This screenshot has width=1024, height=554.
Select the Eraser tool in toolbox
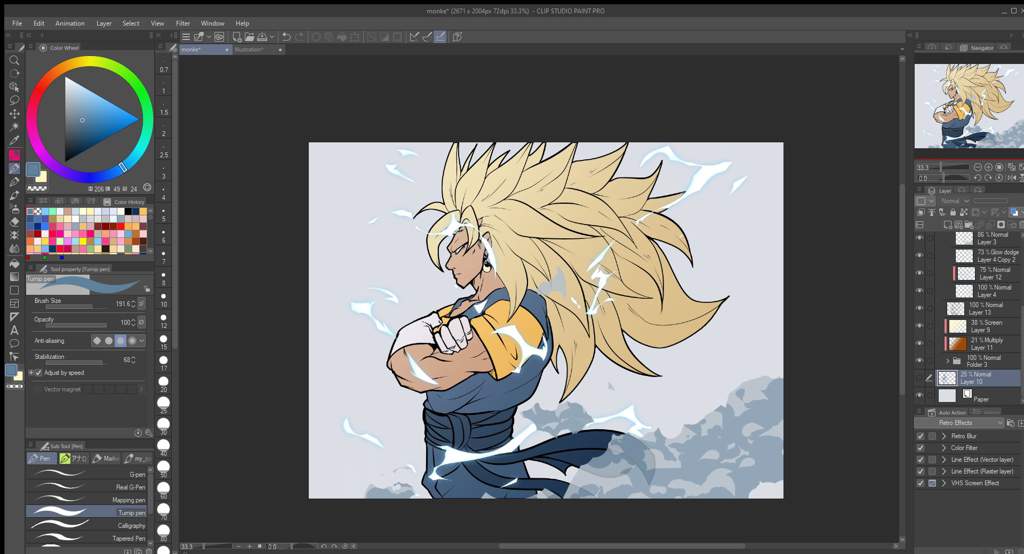pyautogui.click(x=14, y=222)
